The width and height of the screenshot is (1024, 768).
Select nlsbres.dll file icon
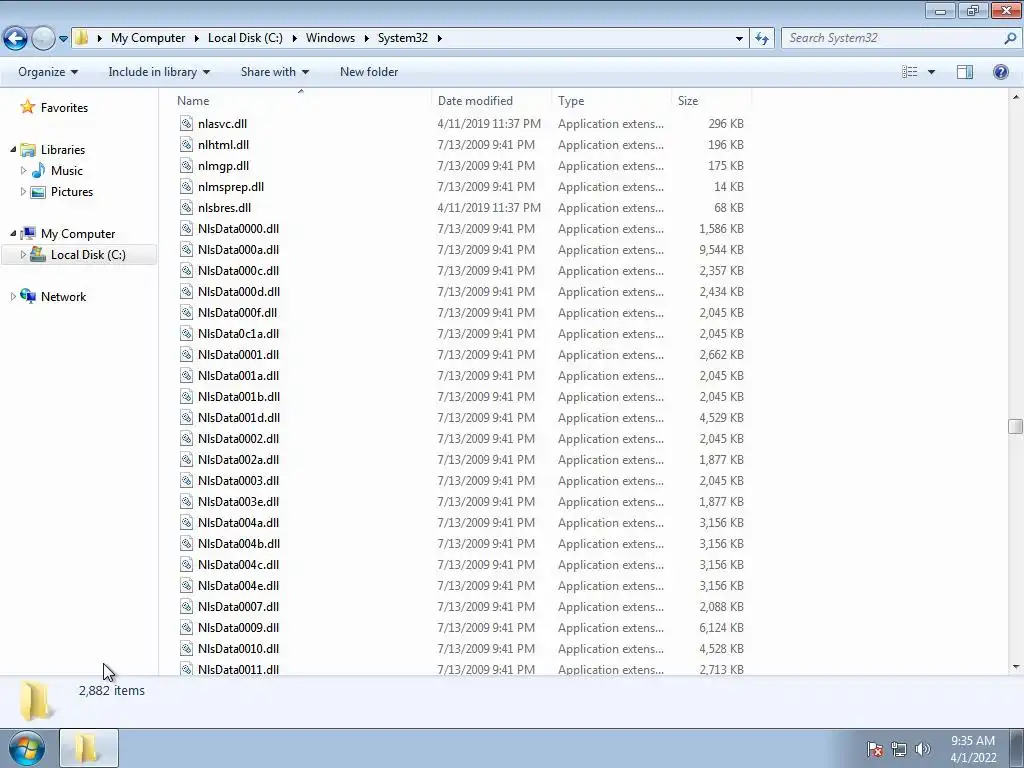[x=186, y=208]
